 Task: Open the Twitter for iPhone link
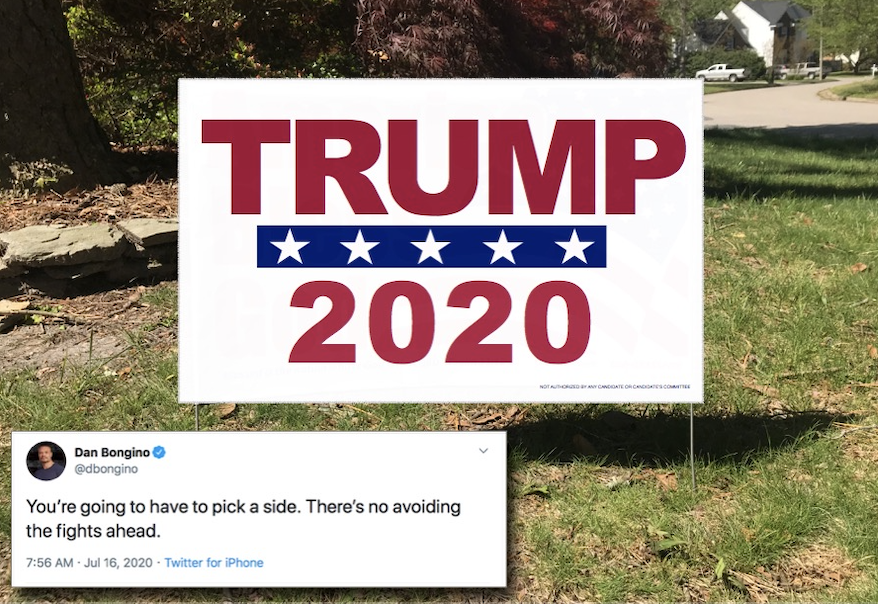214,563
